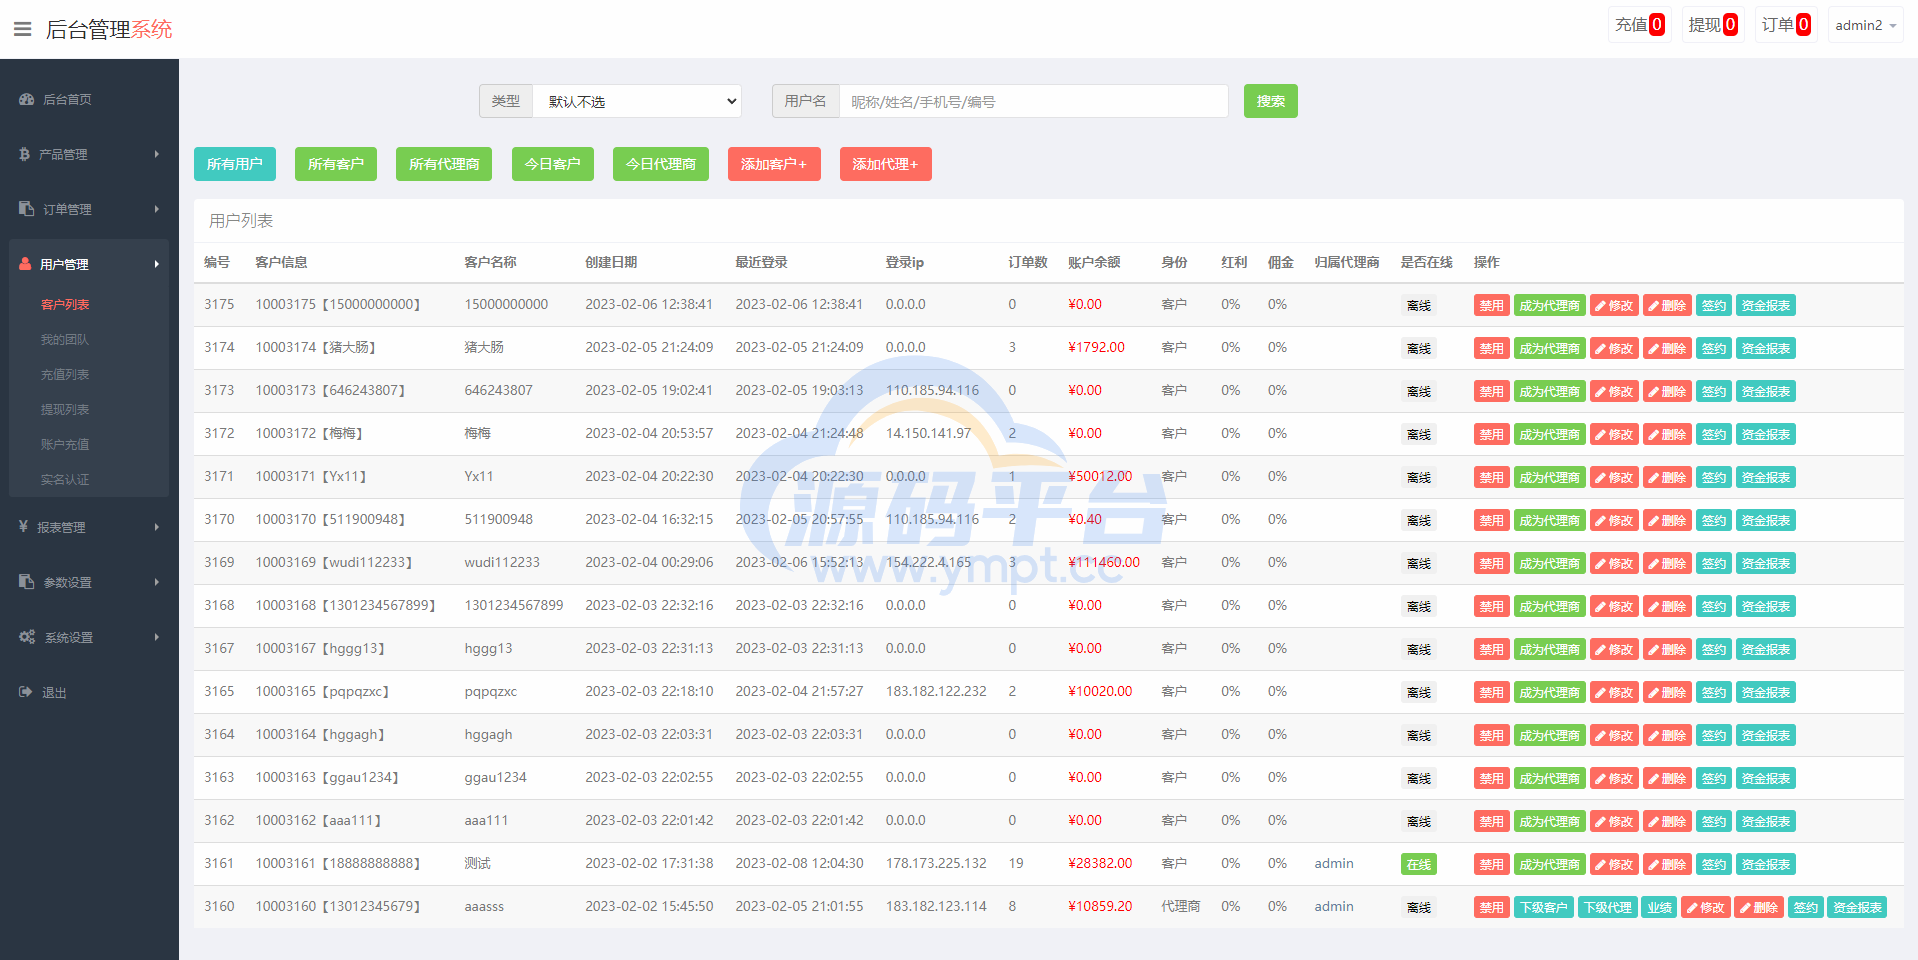Click 猪大肠 customer name cell

484,348
